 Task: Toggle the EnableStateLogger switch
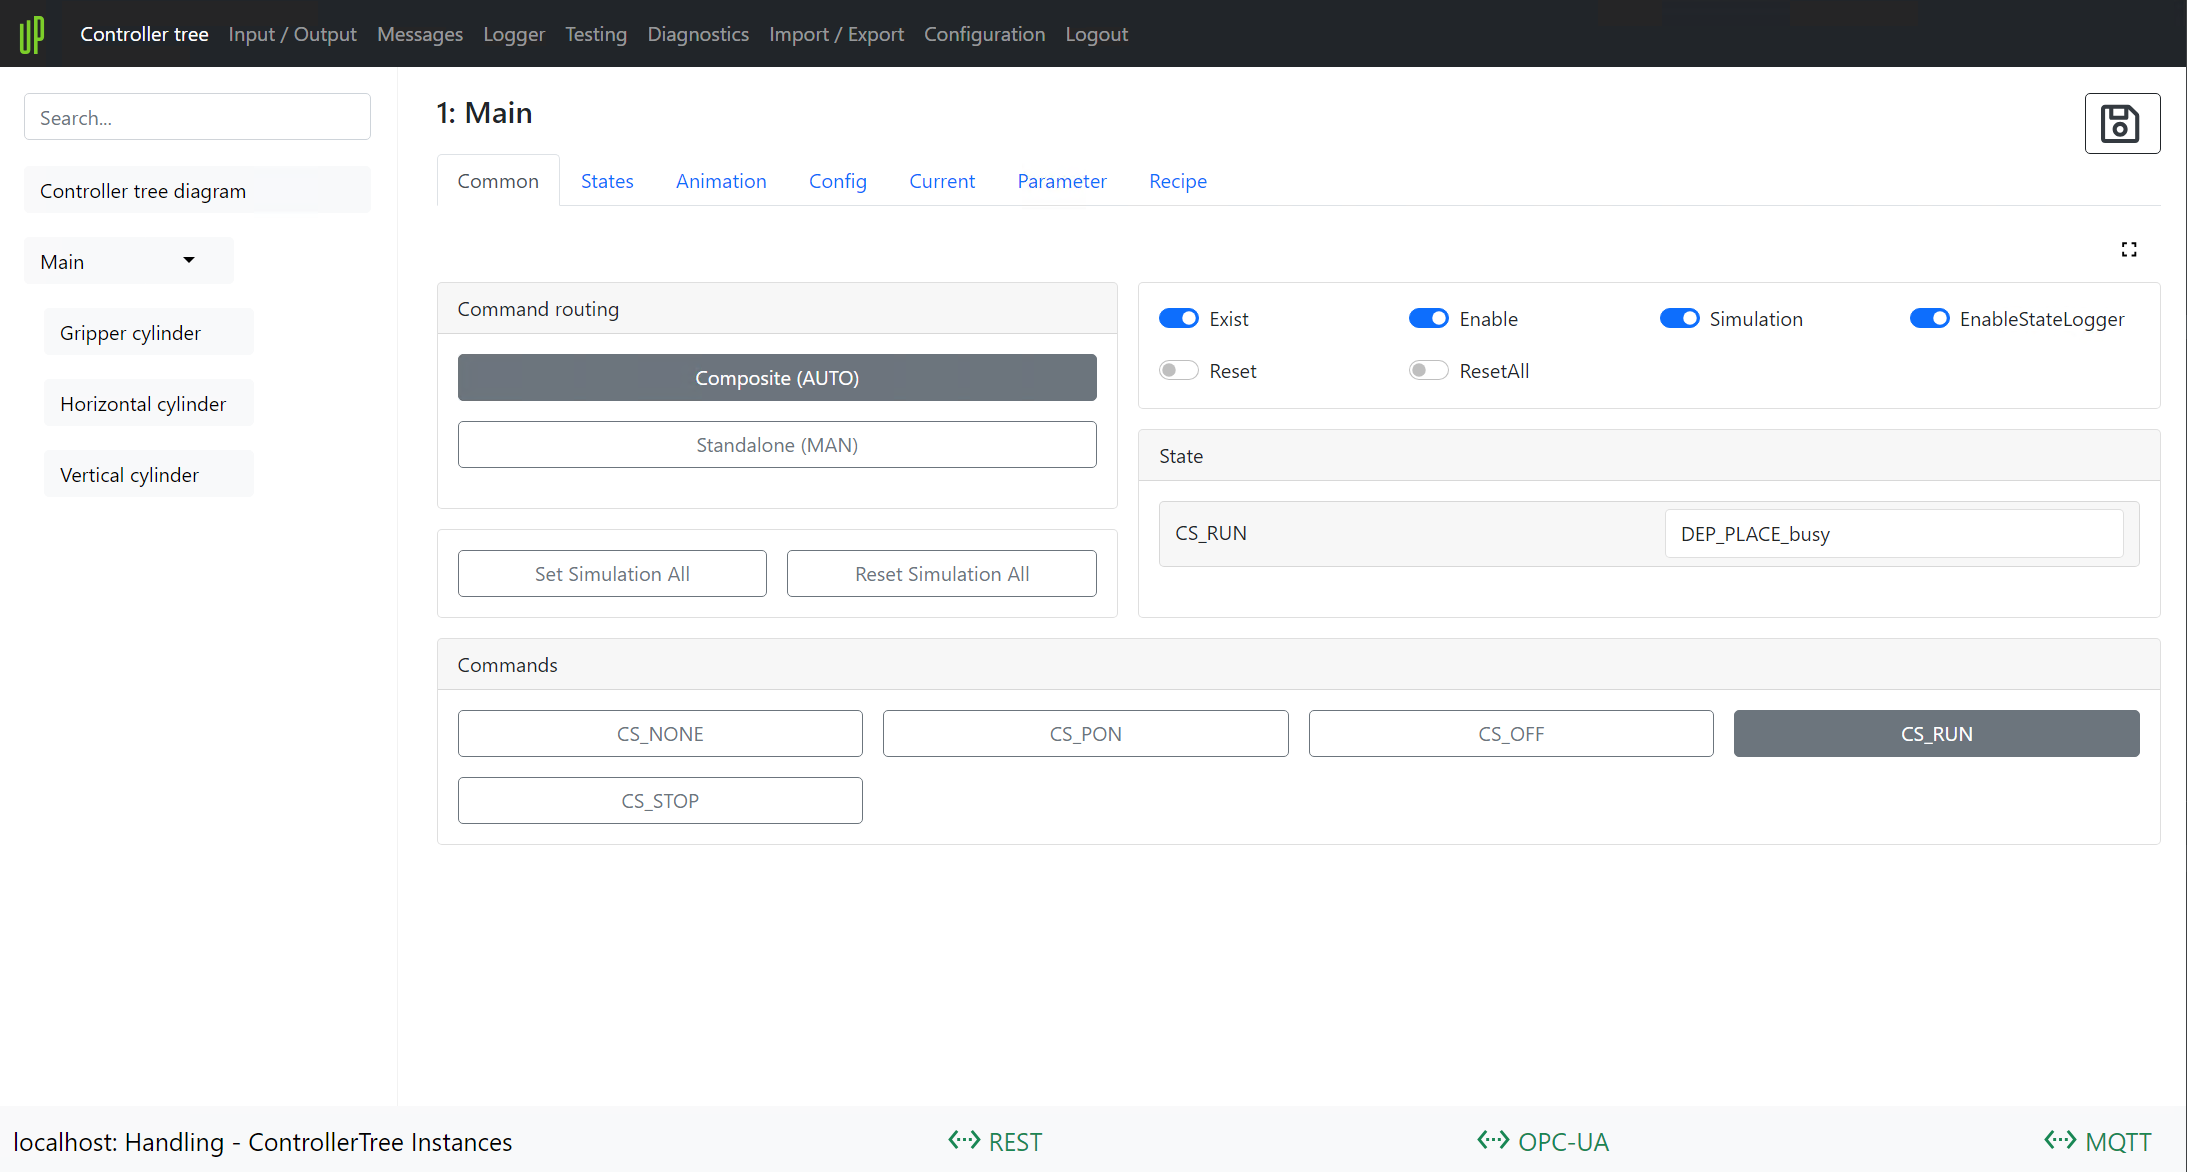pos(1929,319)
